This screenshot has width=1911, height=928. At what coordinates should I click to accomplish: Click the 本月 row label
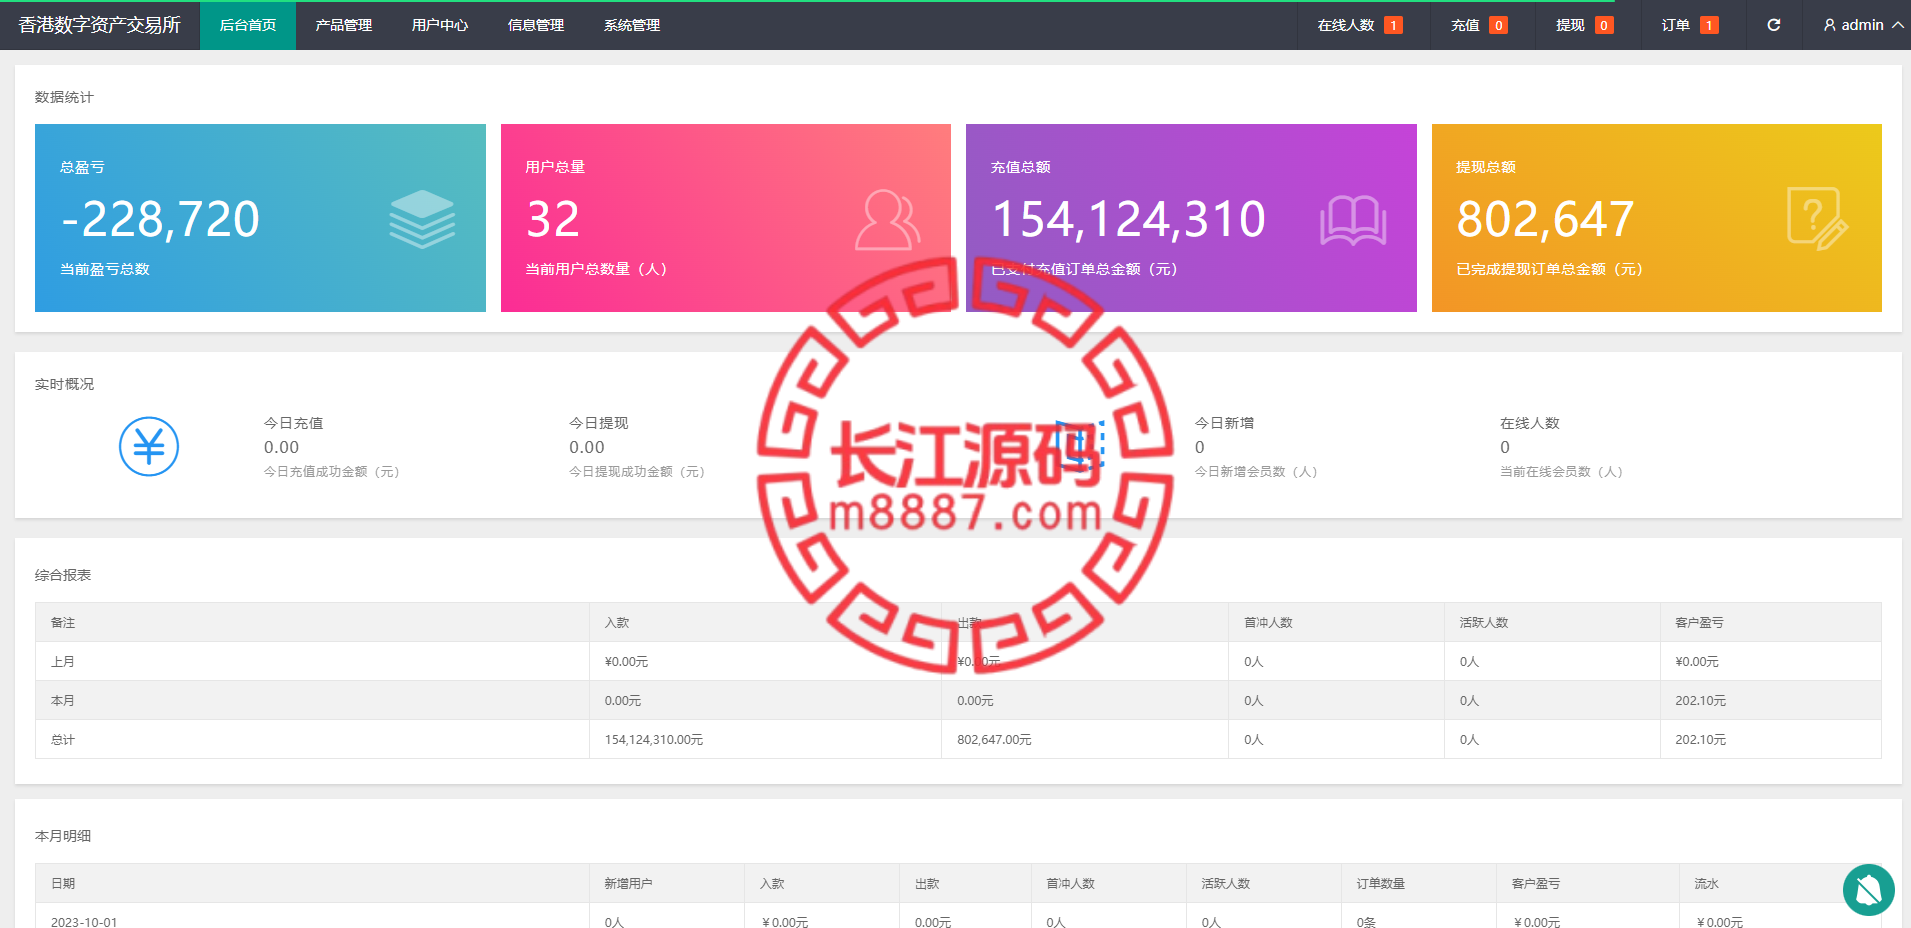click(x=63, y=701)
